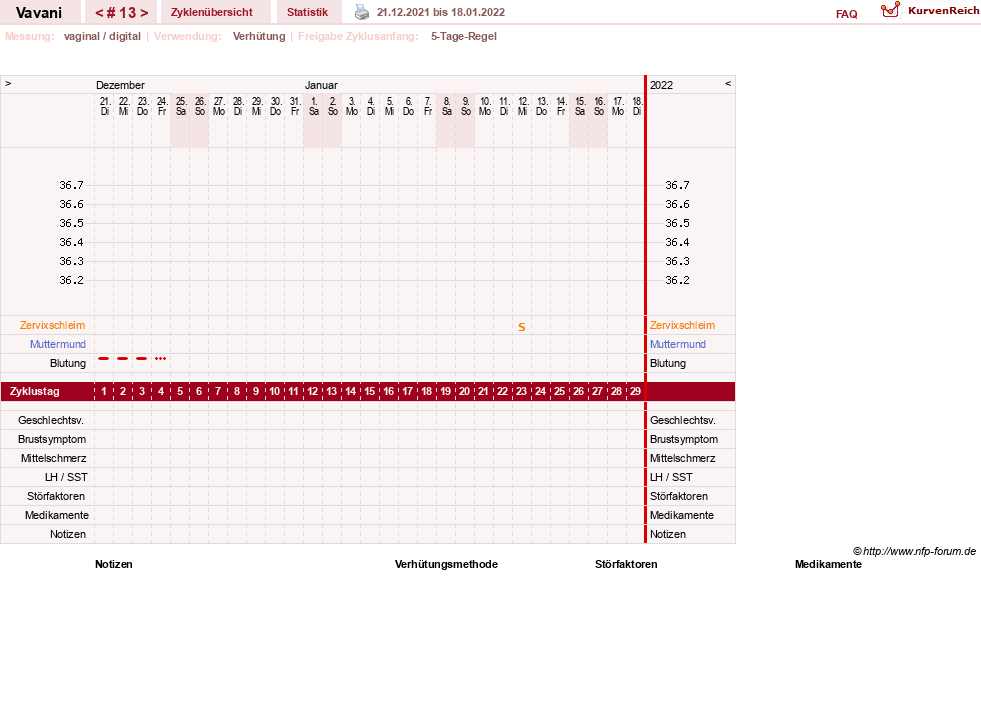Click the date range 21.12.2021 bis 18.01.2022
This screenshot has width=981, height=703.
point(440,12)
